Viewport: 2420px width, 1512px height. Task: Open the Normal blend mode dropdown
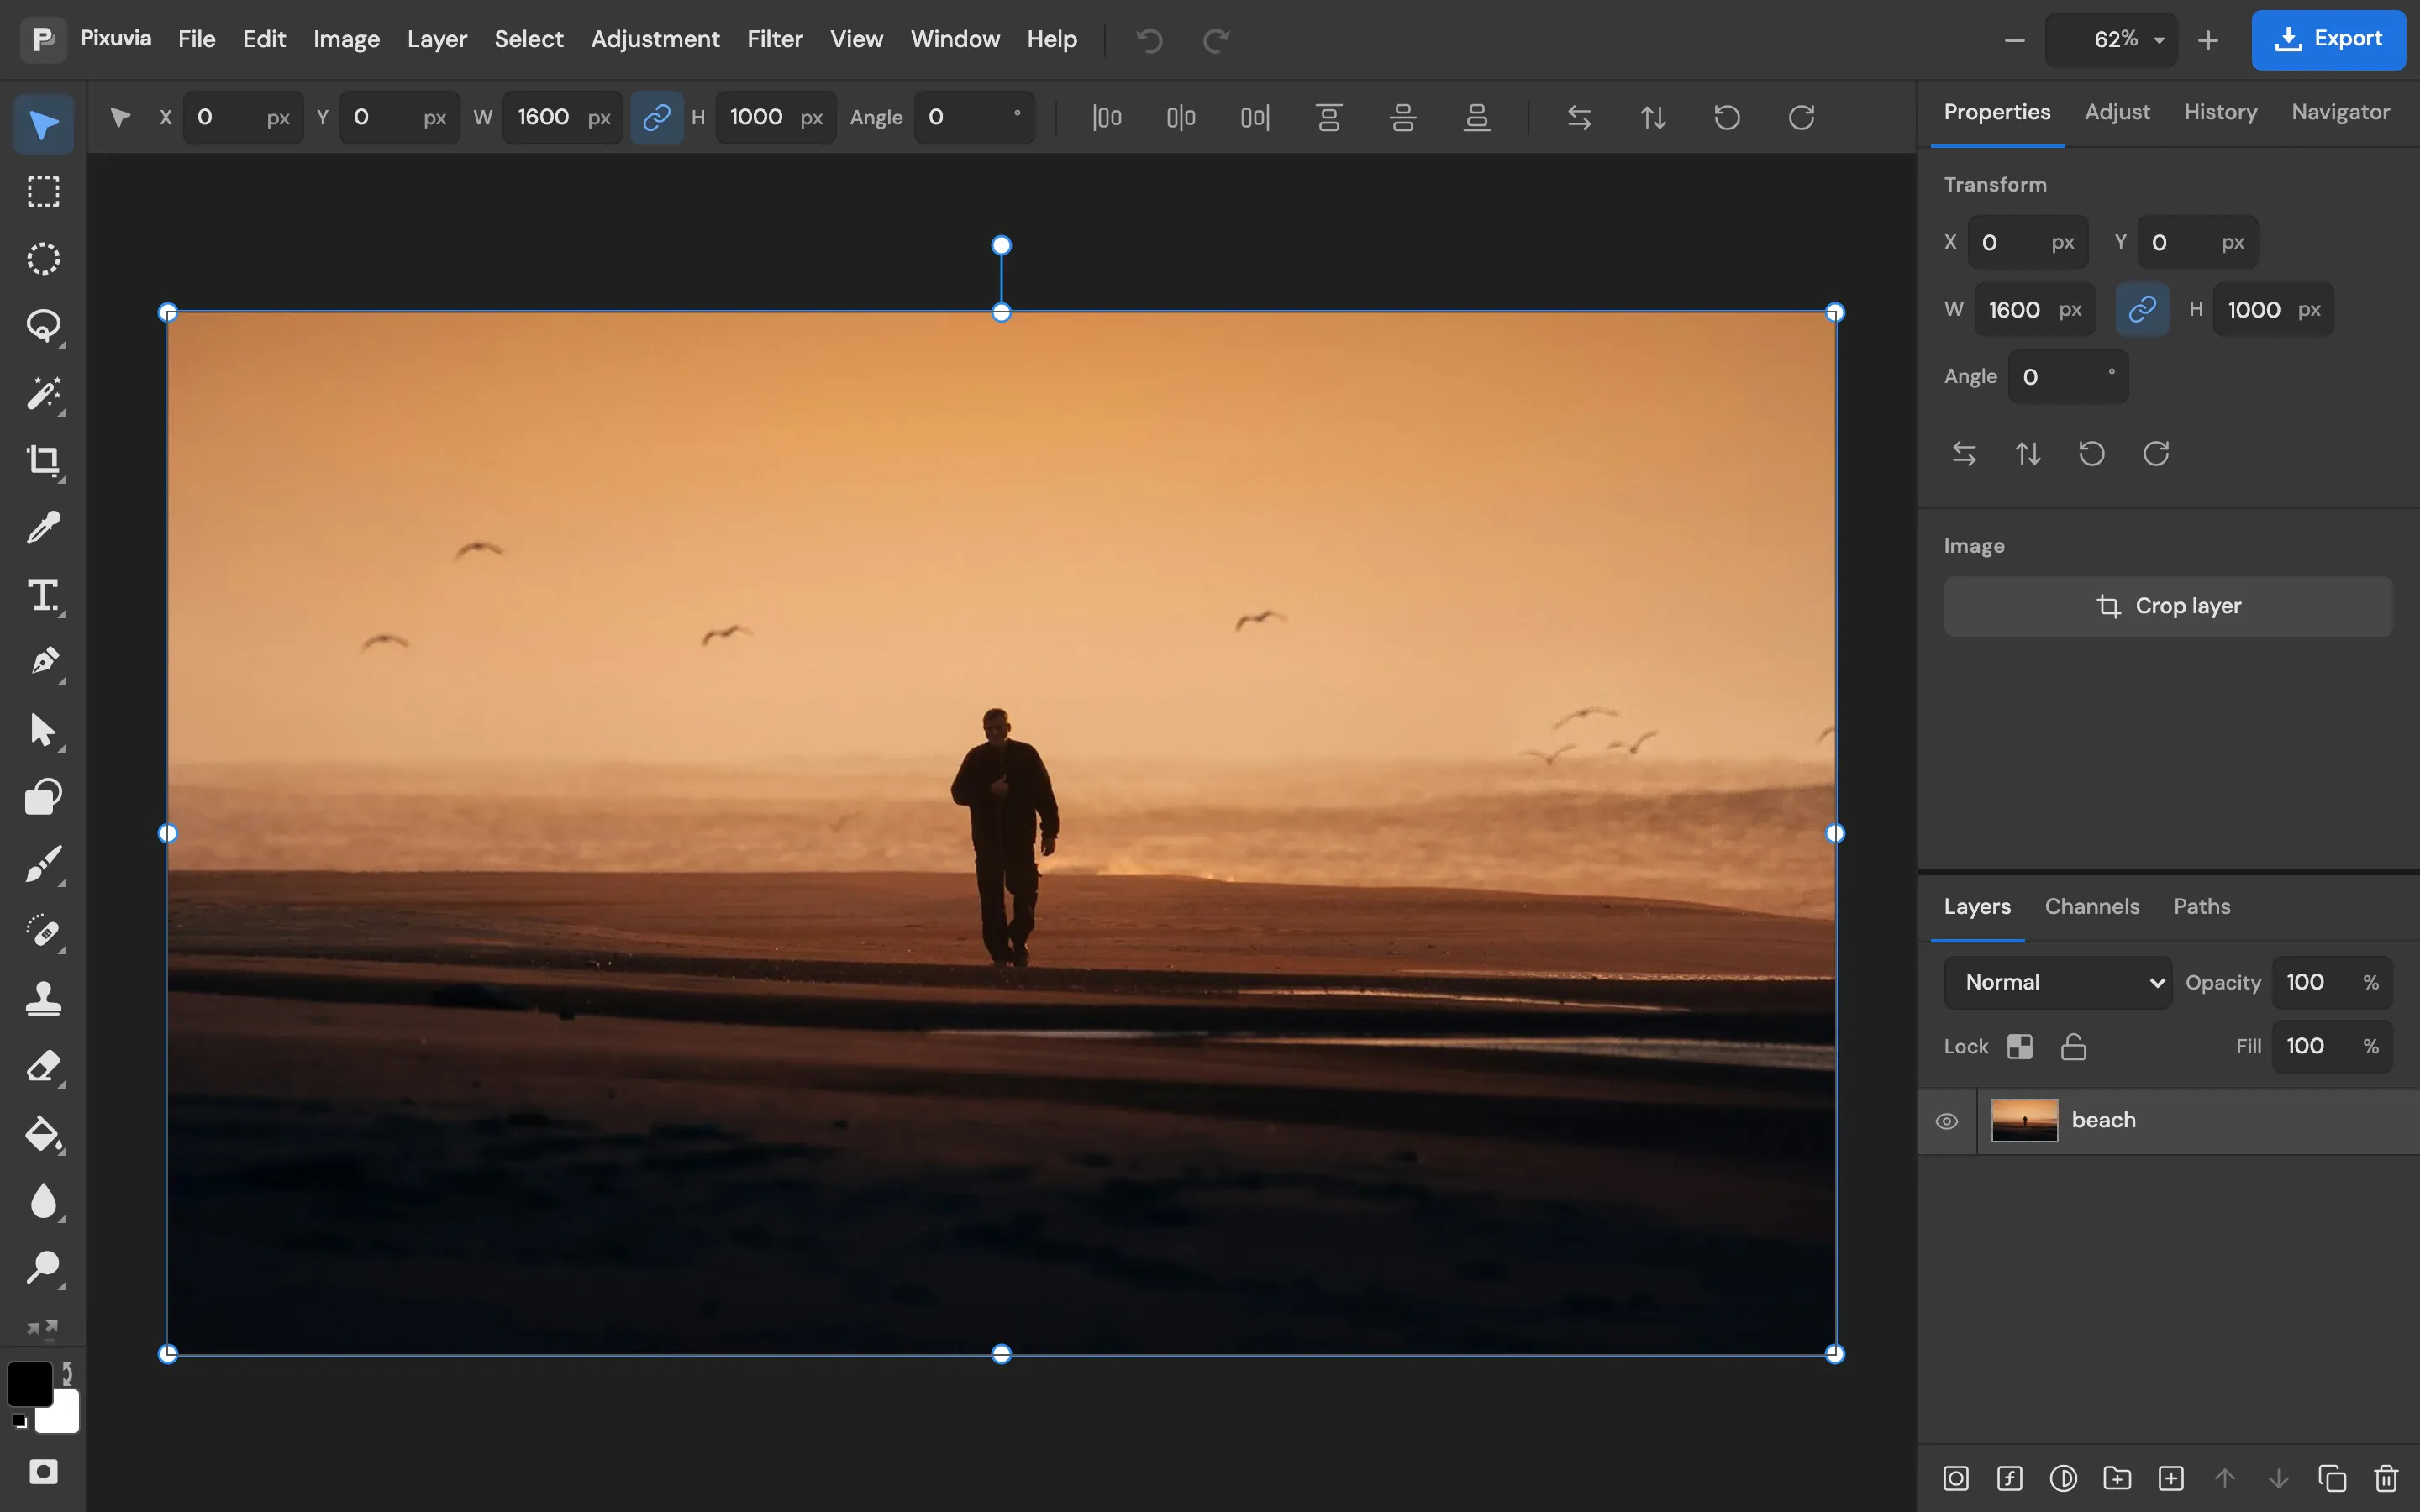click(2058, 982)
